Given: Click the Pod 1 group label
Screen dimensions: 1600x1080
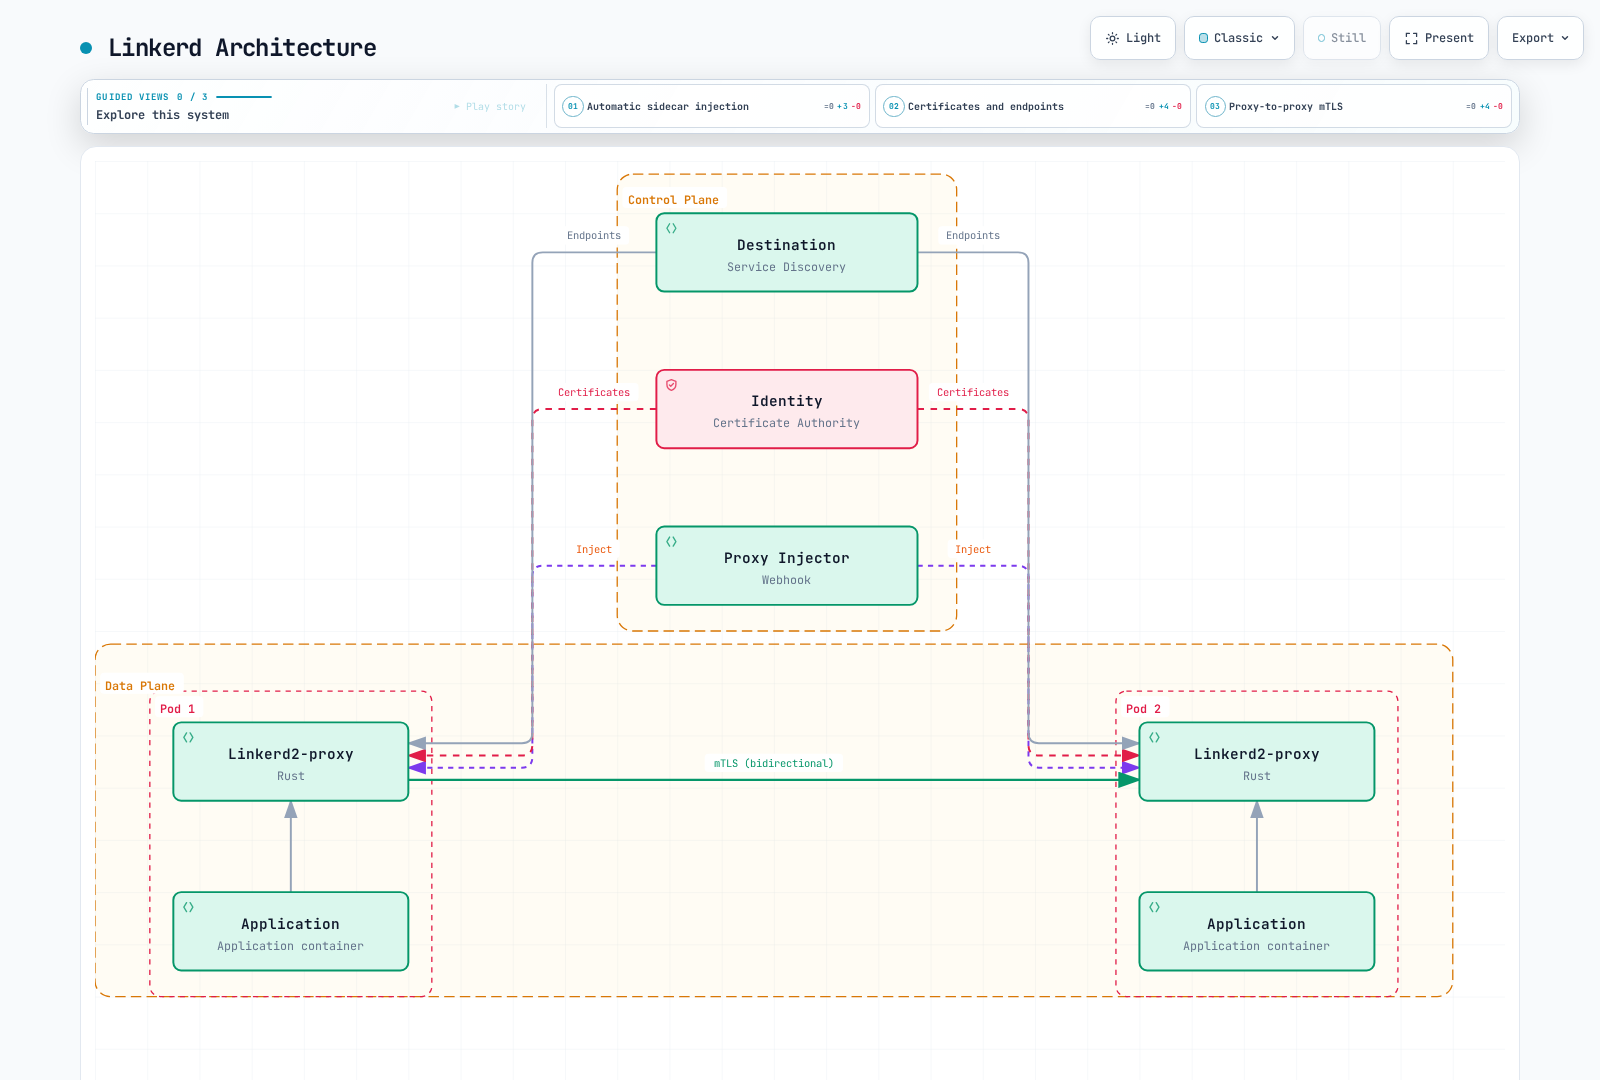Looking at the screenshot, I should pos(177,709).
